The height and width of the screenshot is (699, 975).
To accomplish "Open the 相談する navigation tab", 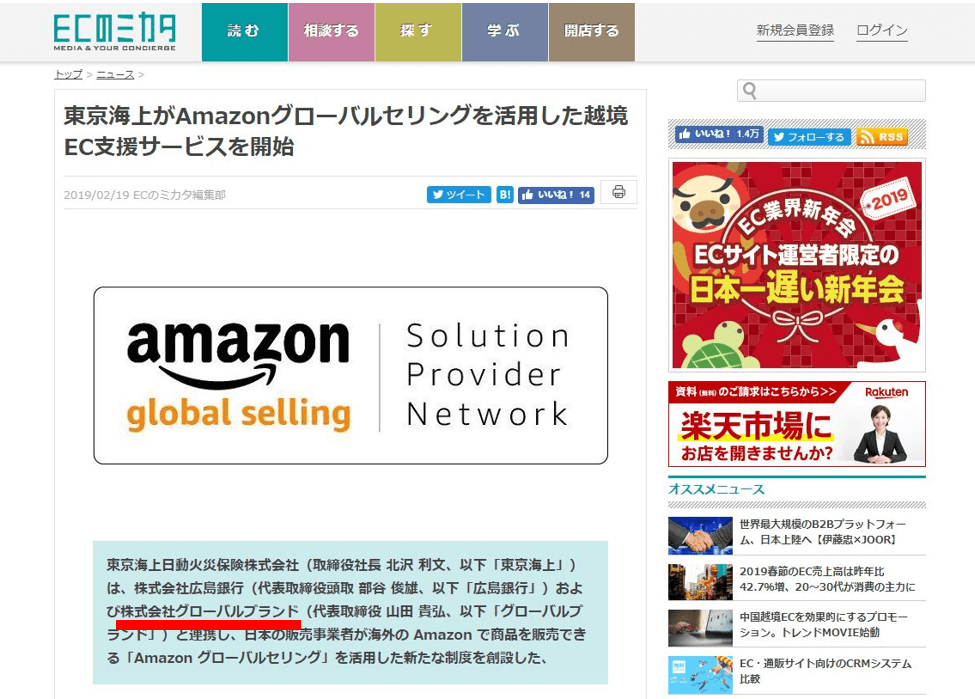I will point(331,32).
